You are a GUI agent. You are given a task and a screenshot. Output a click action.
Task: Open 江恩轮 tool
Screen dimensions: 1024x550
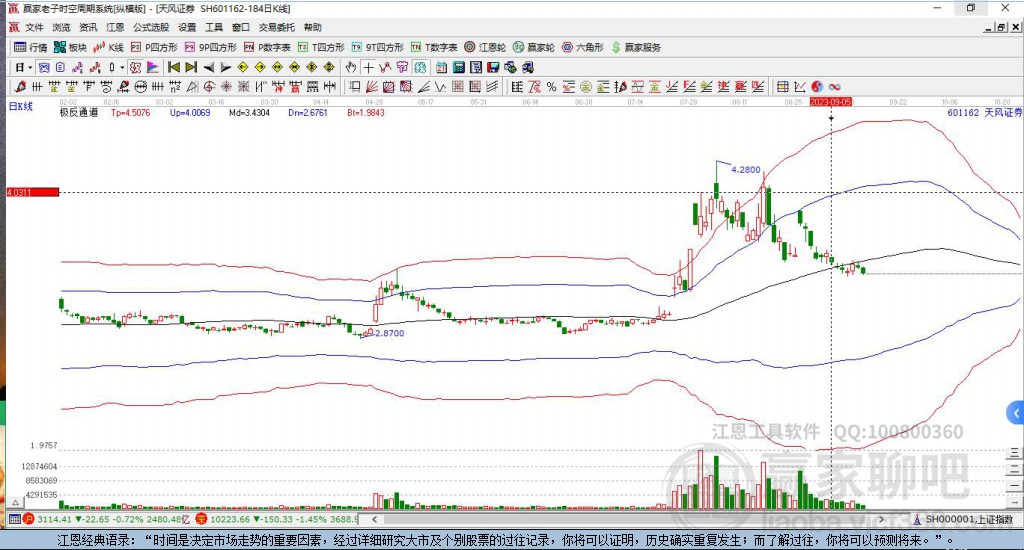(x=485, y=47)
